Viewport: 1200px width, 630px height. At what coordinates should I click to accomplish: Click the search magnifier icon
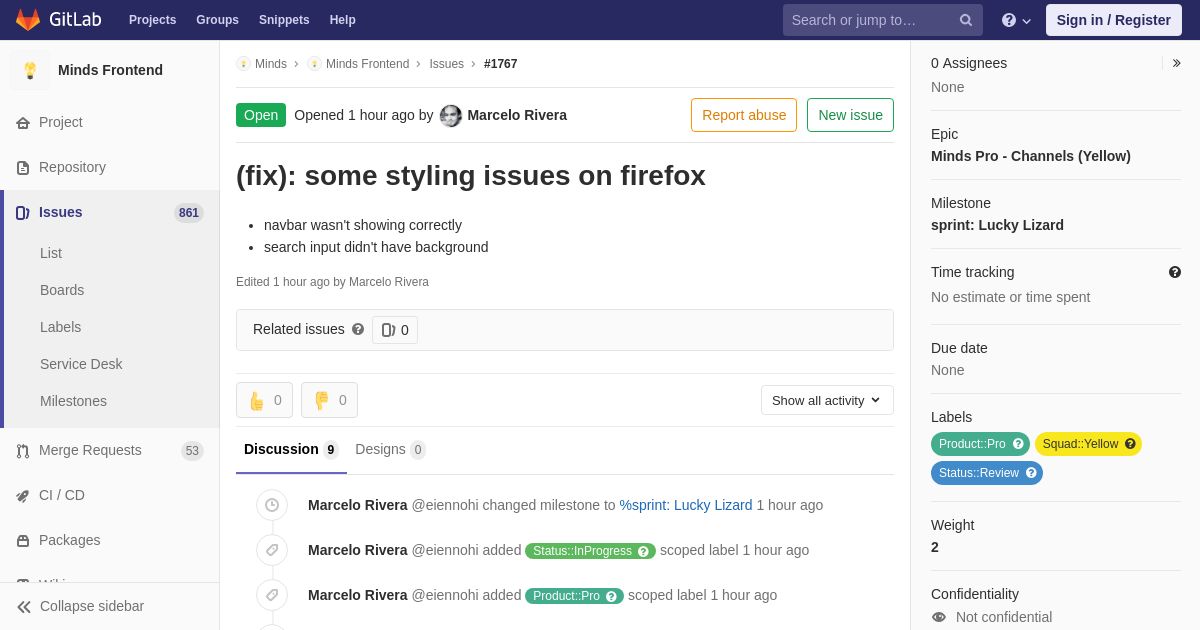(x=966, y=20)
